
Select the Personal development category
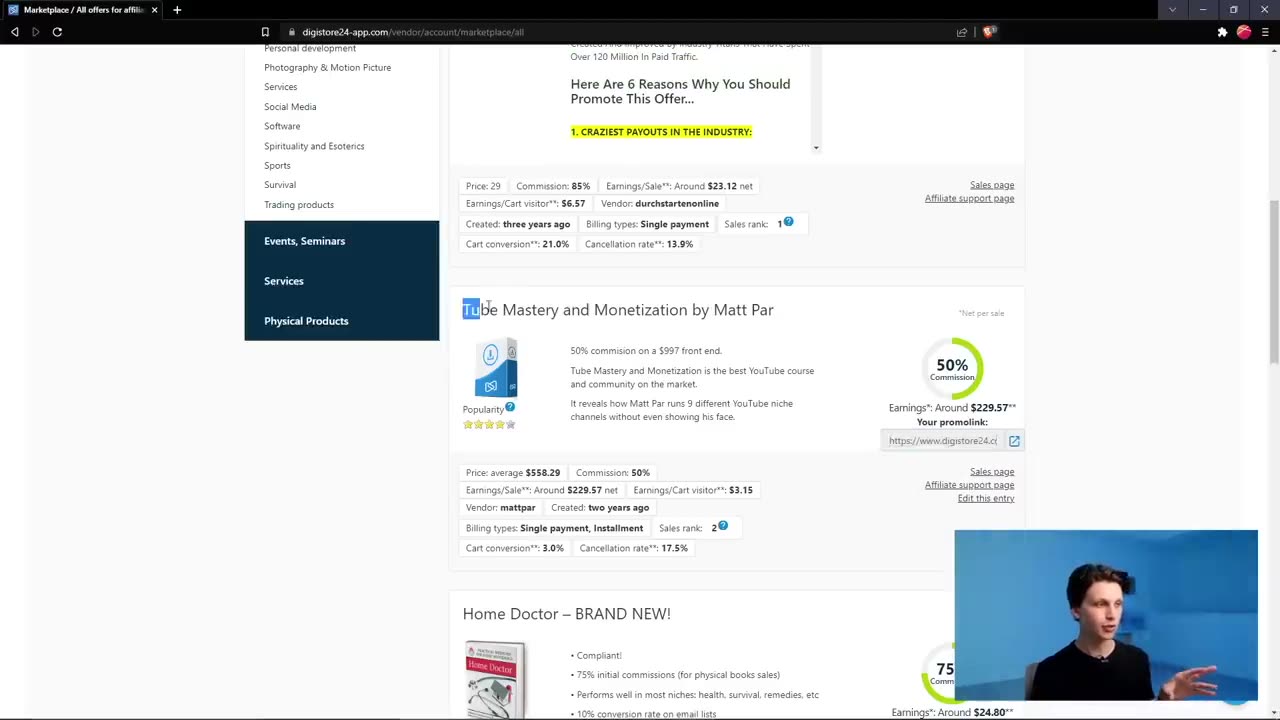point(310,49)
